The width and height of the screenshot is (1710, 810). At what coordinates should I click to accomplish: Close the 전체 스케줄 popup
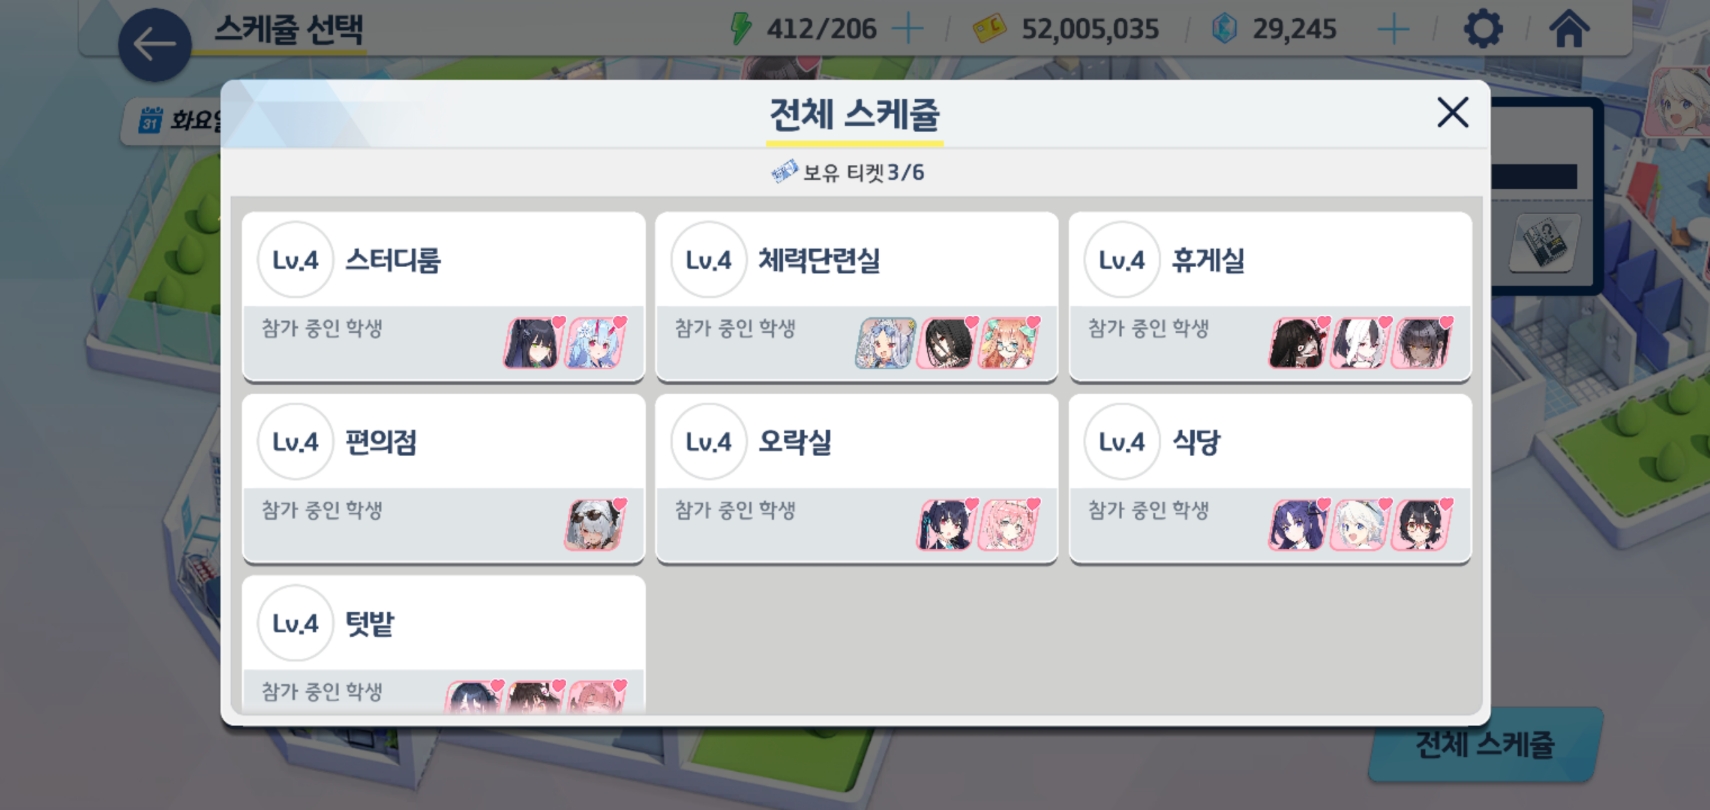coord(1452,112)
